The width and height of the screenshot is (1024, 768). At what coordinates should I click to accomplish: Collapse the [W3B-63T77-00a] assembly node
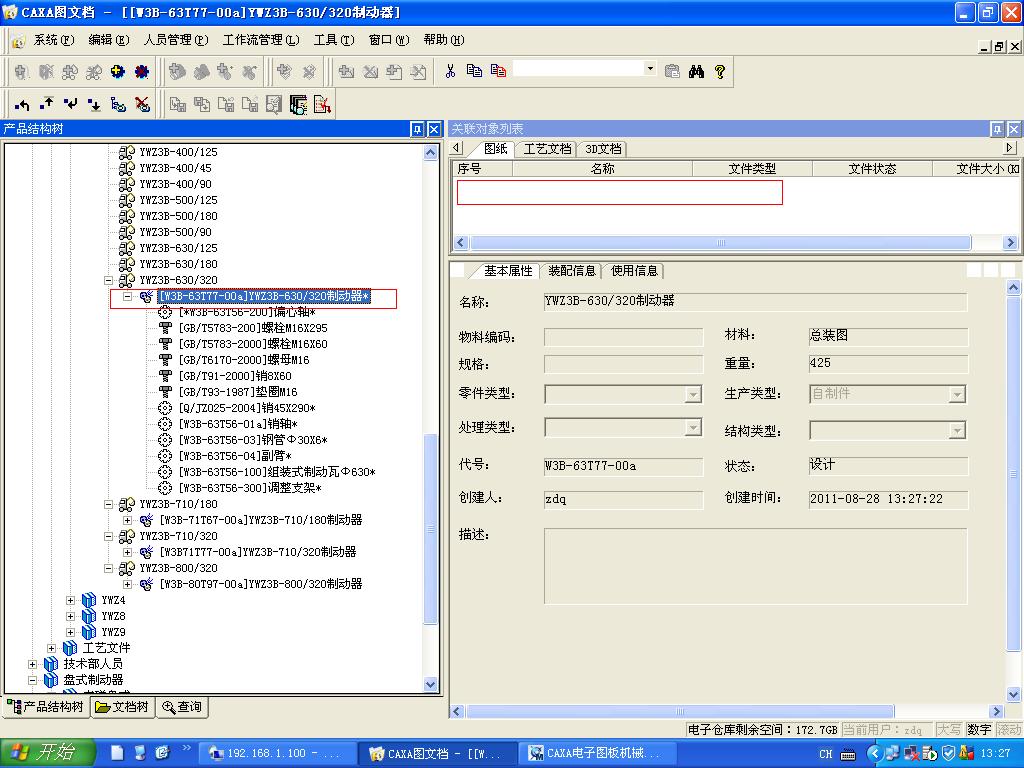click(128, 296)
